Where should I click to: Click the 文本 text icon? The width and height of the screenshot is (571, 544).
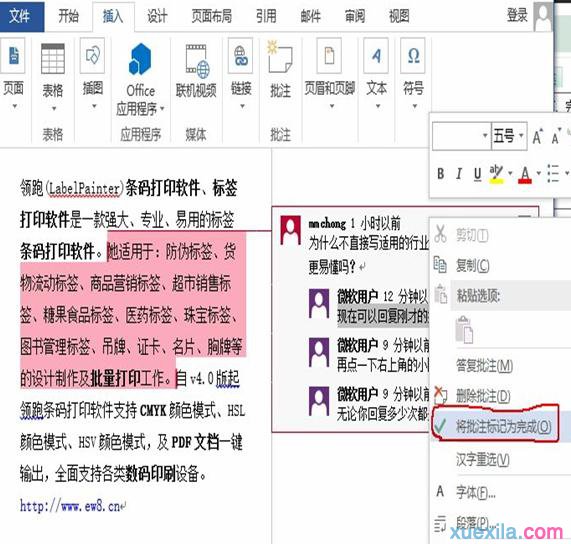click(376, 55)
